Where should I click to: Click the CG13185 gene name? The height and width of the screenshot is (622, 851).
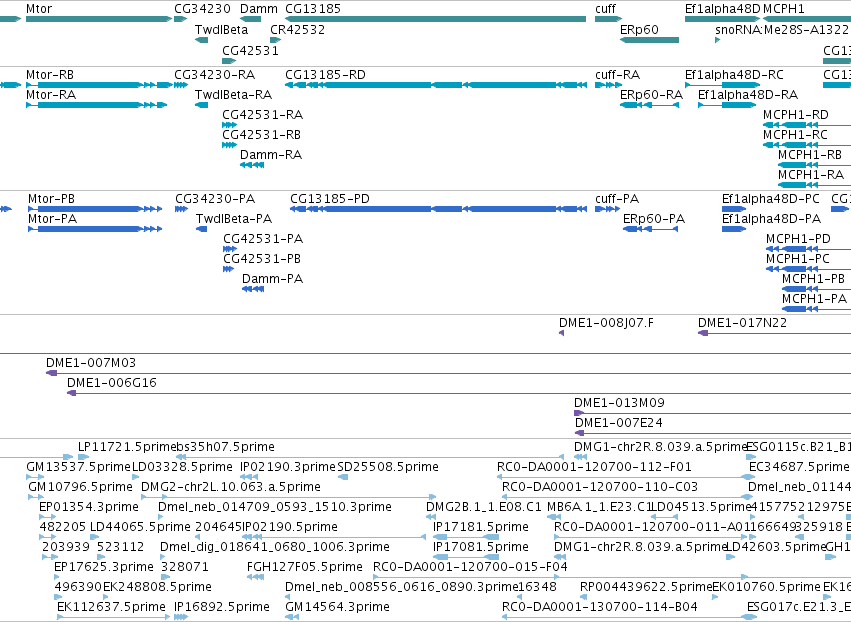(x=313, y=9)
